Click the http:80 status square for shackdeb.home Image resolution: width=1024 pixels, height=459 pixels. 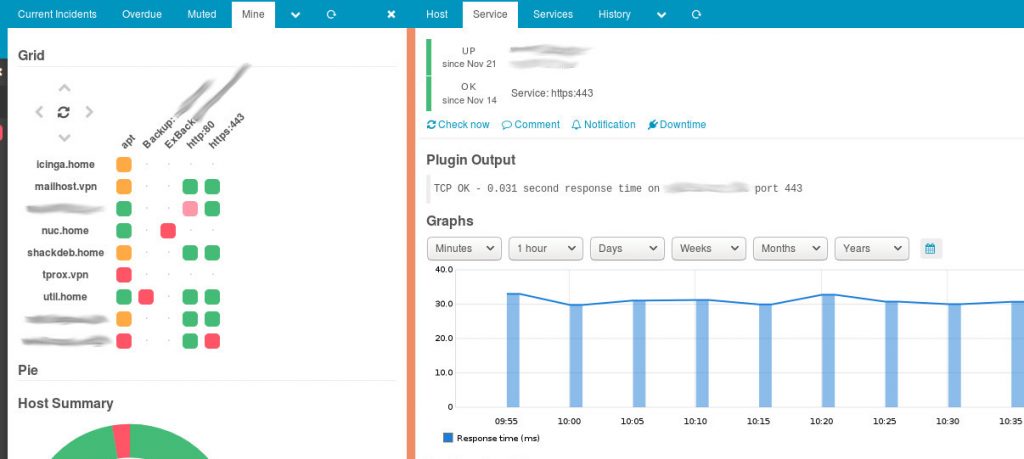[x=190, y=253]
